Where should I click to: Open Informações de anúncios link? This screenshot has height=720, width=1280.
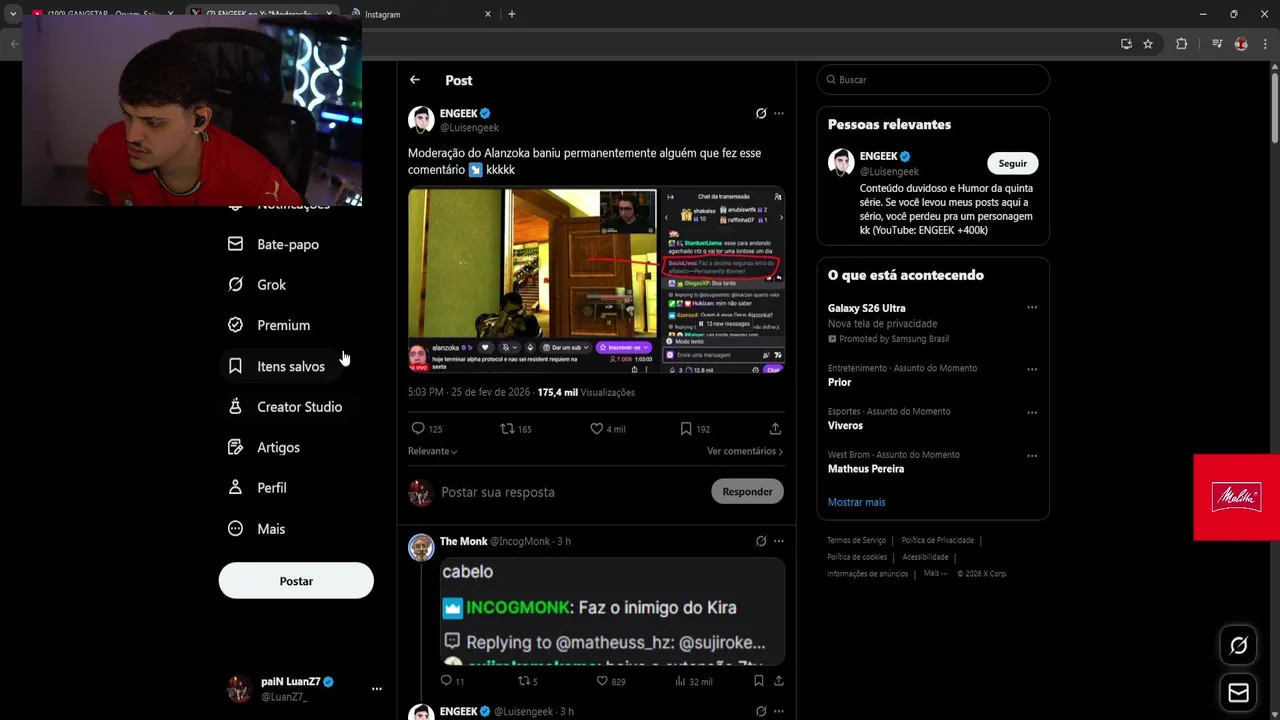click(867, 574)
